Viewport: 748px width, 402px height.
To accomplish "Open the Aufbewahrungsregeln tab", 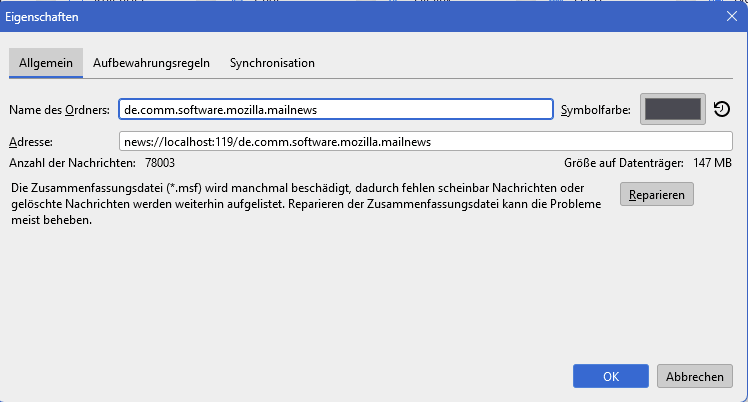I will click(151, 63).
